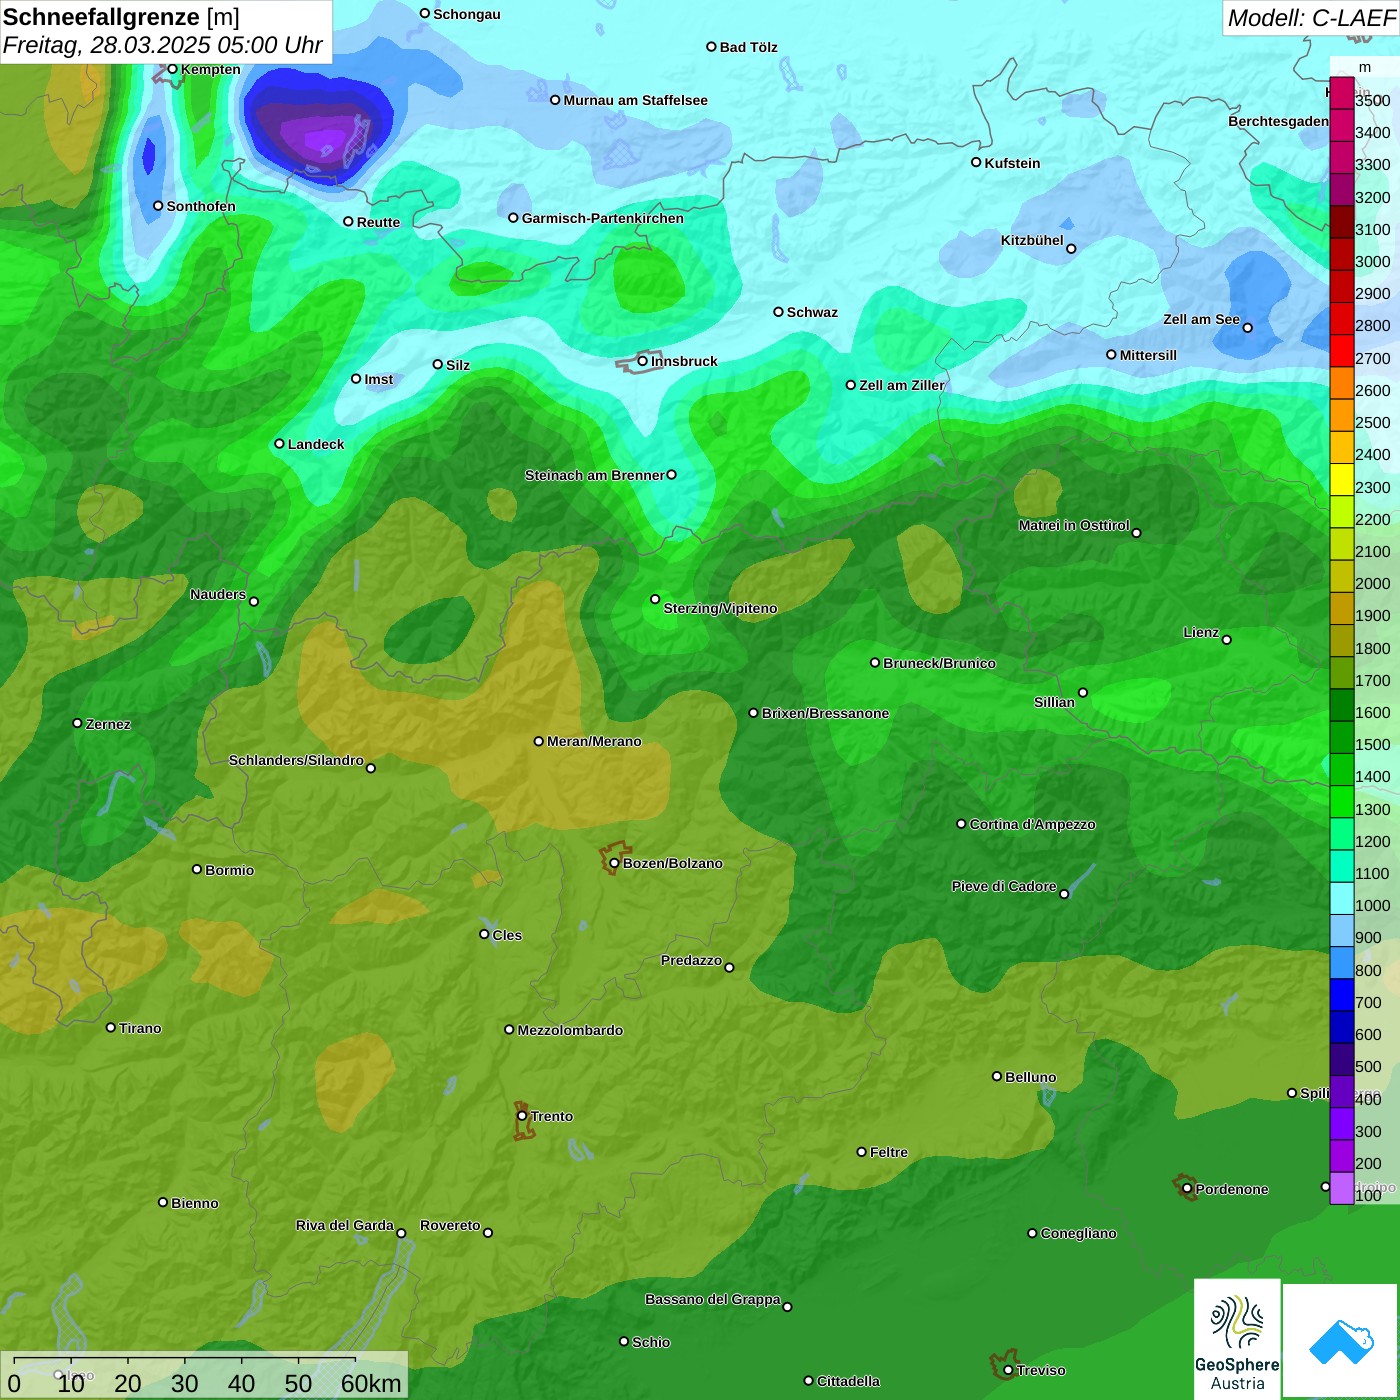
Task: Click the Reutte location dot
Action: pos(348,222)
